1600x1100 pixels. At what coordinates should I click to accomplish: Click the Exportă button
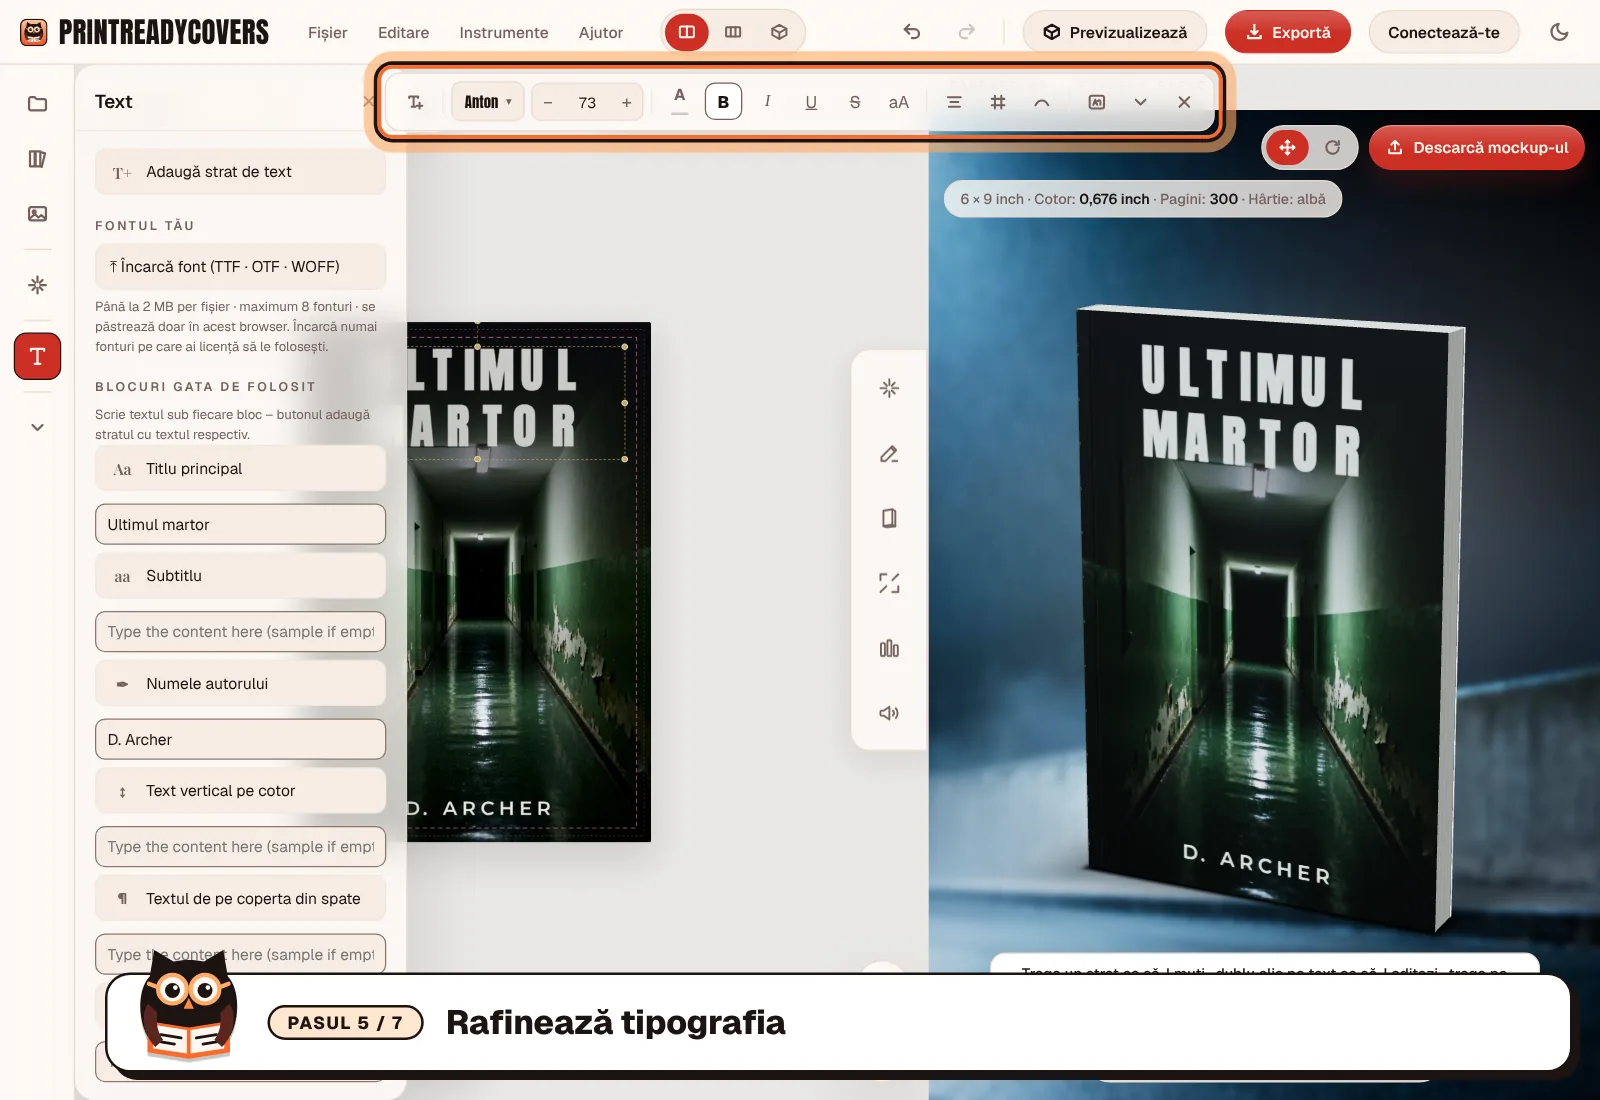[x=1288, y=32]
